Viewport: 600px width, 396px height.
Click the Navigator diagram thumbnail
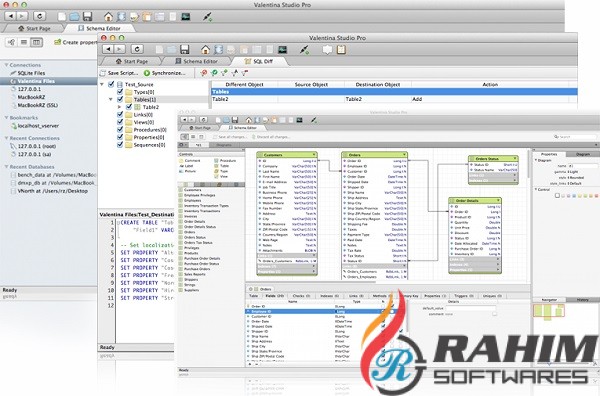click(549, 311)
